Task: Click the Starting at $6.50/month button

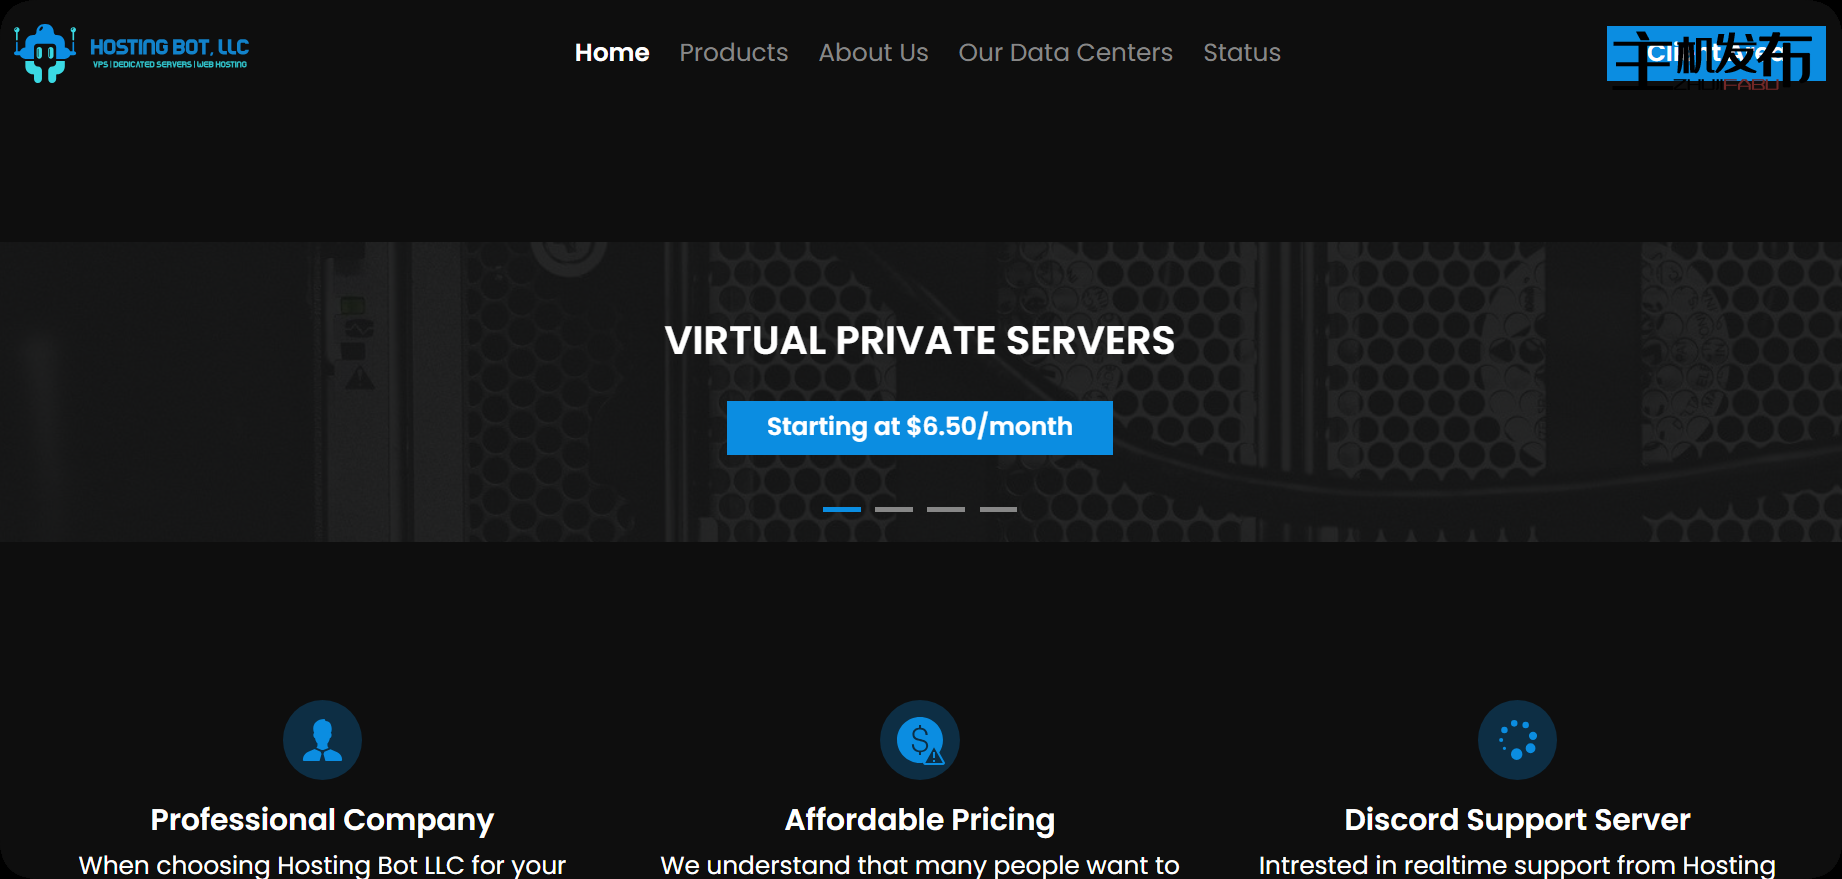Action: pos(920,428)
